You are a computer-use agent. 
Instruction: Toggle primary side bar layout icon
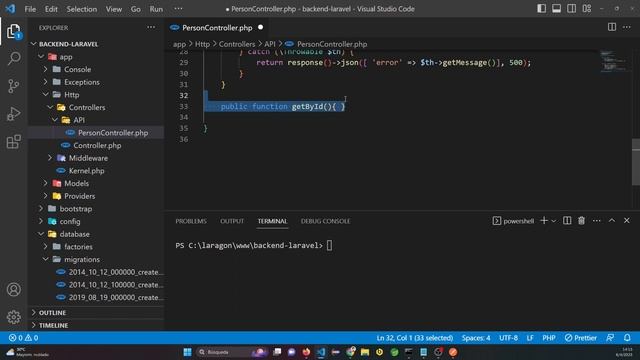[541, 9]
